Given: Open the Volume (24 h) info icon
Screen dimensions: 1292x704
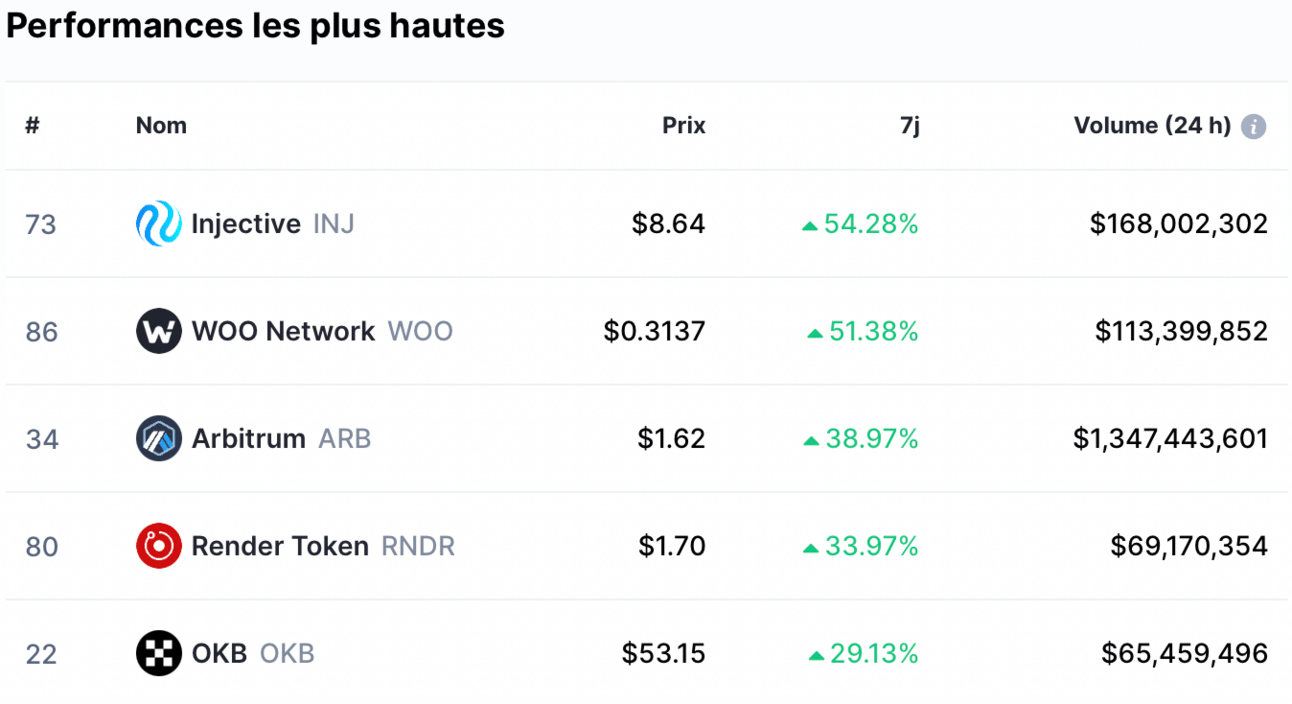Looking at the screenshot, I should 1253,127.
